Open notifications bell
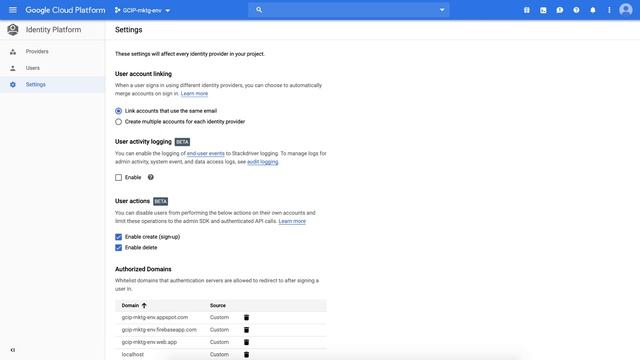The image size is (640, 360). (593, 10)
